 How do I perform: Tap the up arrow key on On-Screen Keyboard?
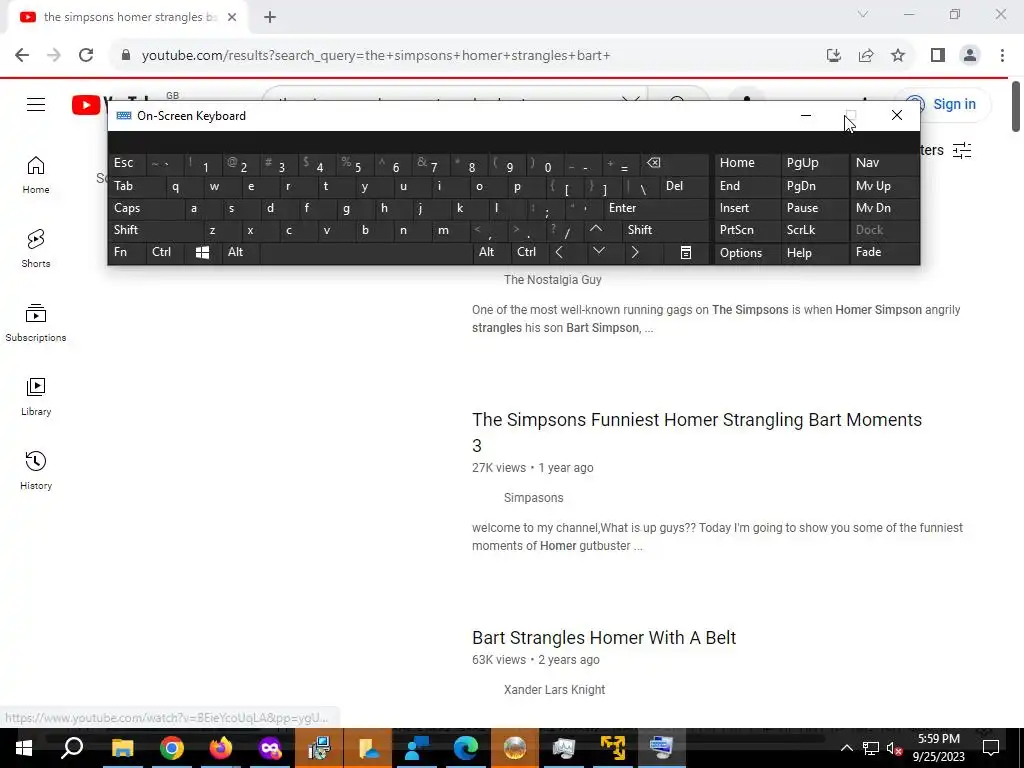tap(596, 229)
